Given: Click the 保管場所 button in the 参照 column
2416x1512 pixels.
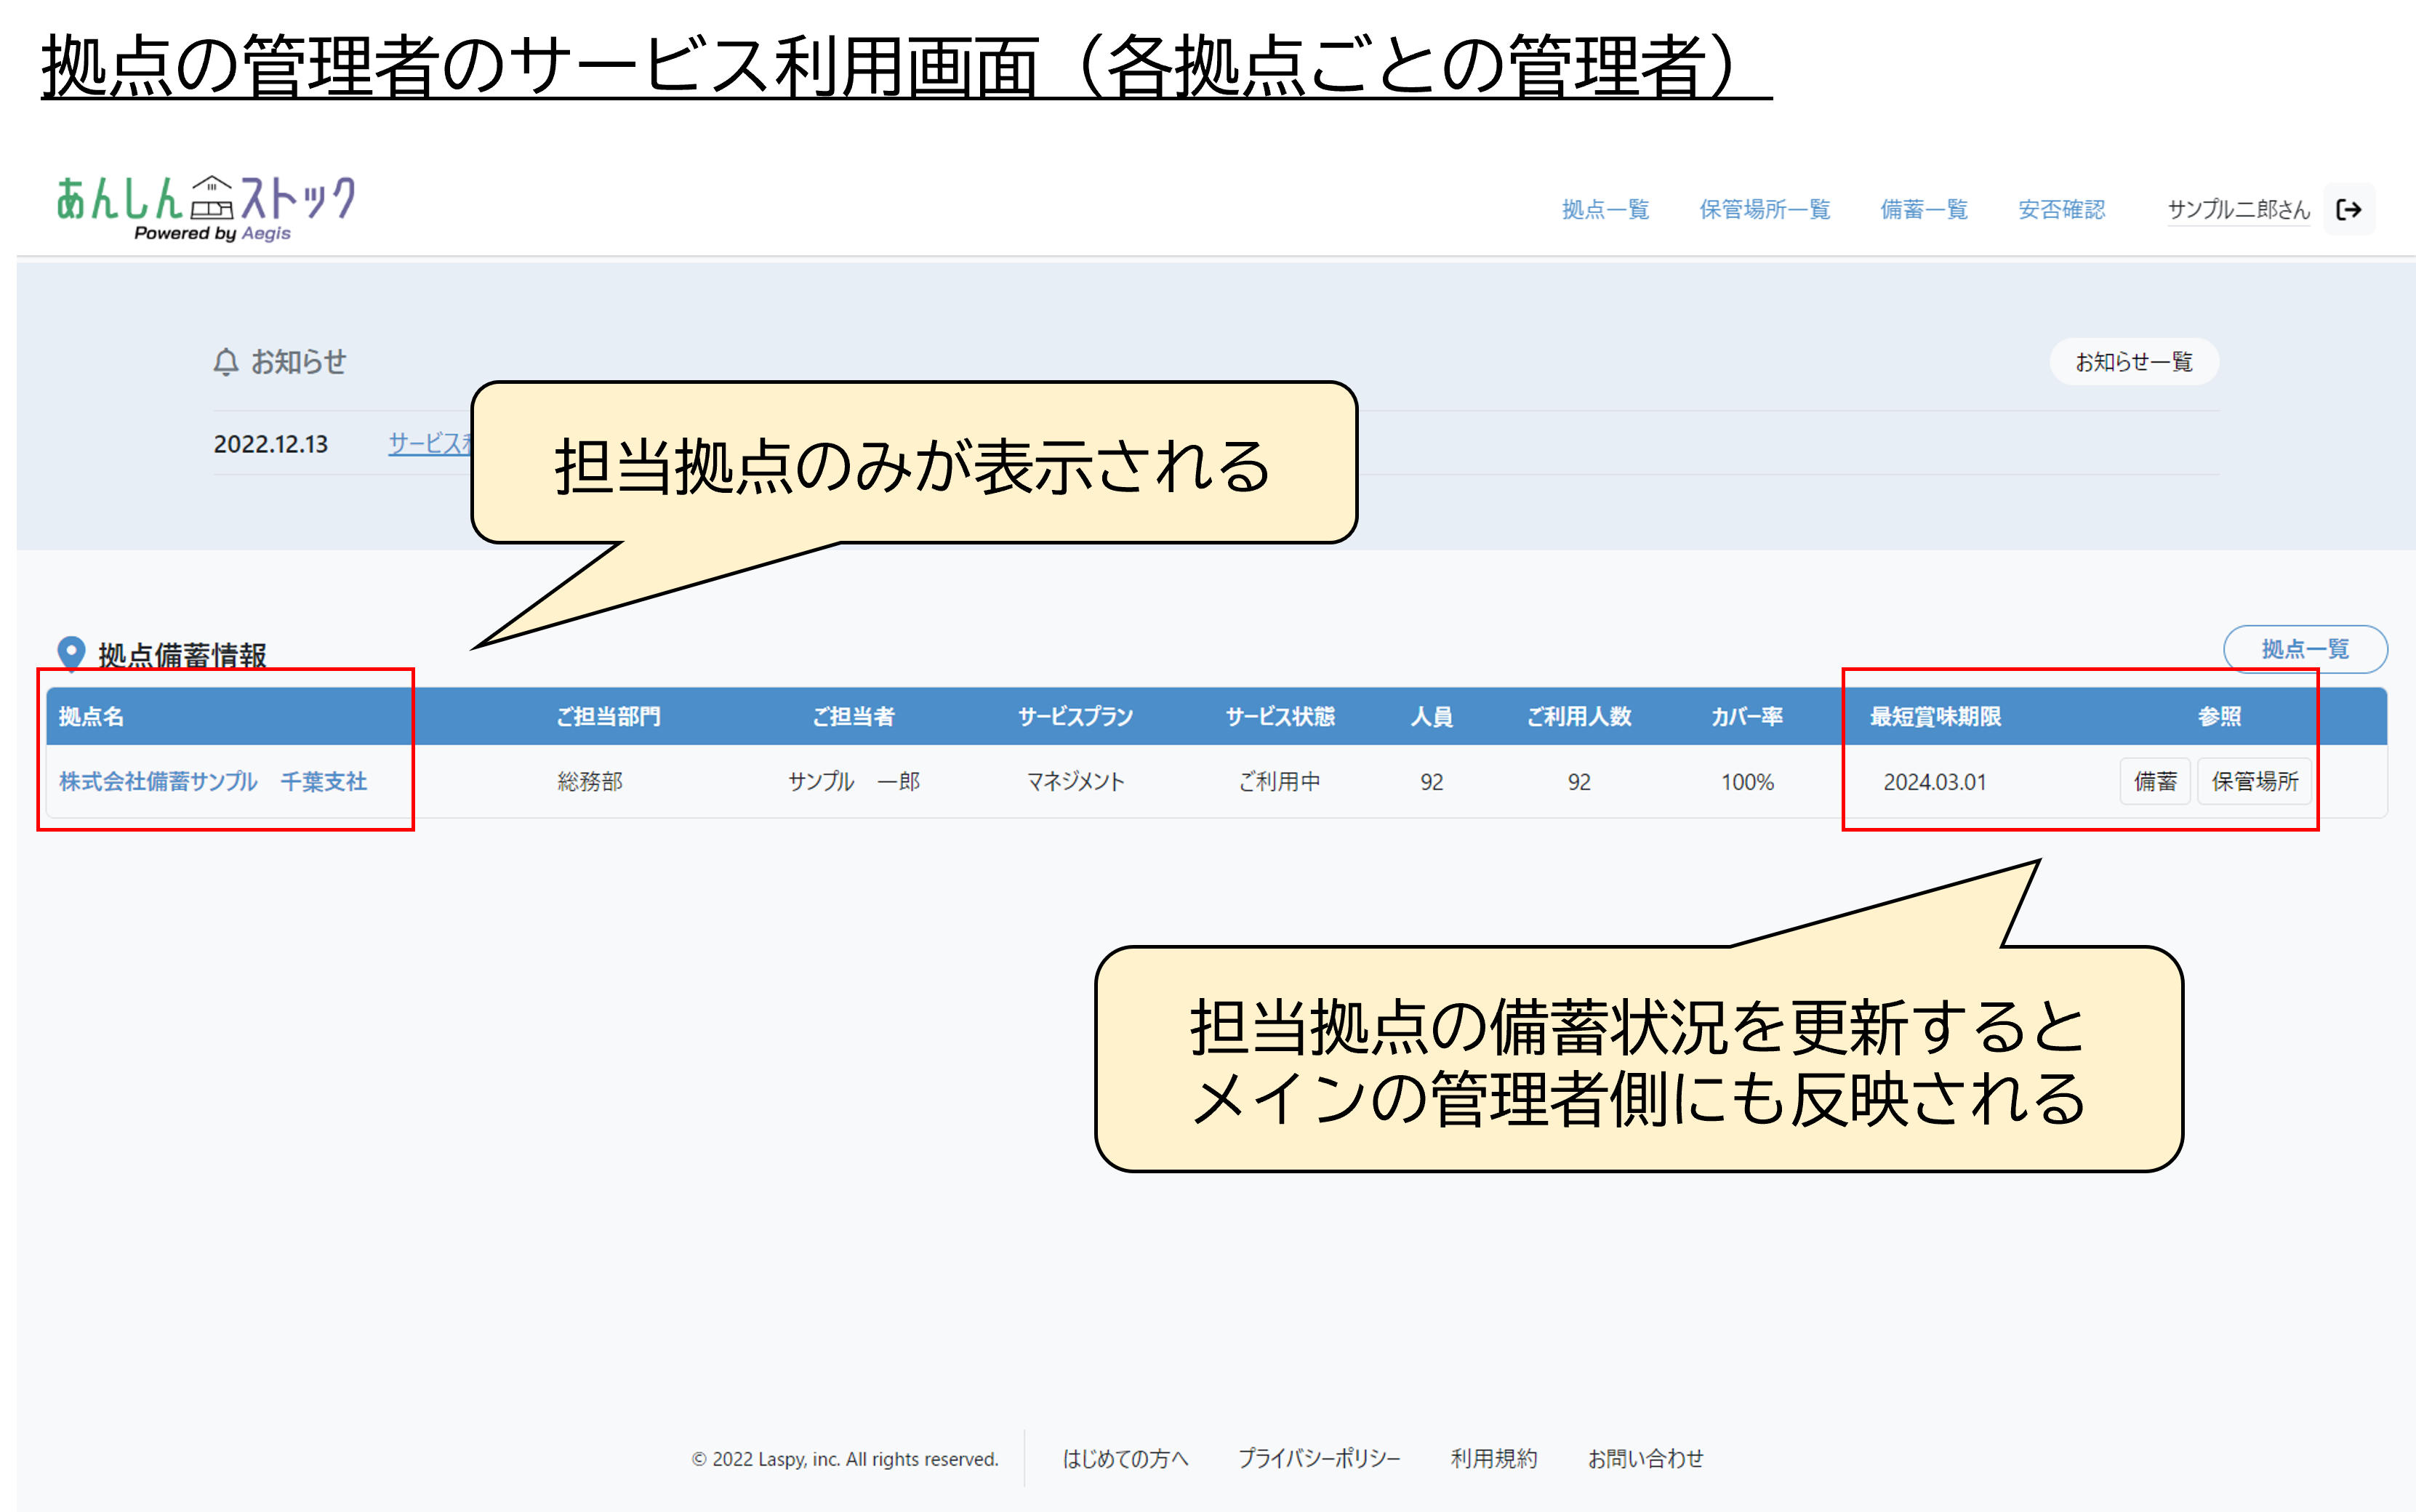Looking at the screenshot, I should 2254,781.
